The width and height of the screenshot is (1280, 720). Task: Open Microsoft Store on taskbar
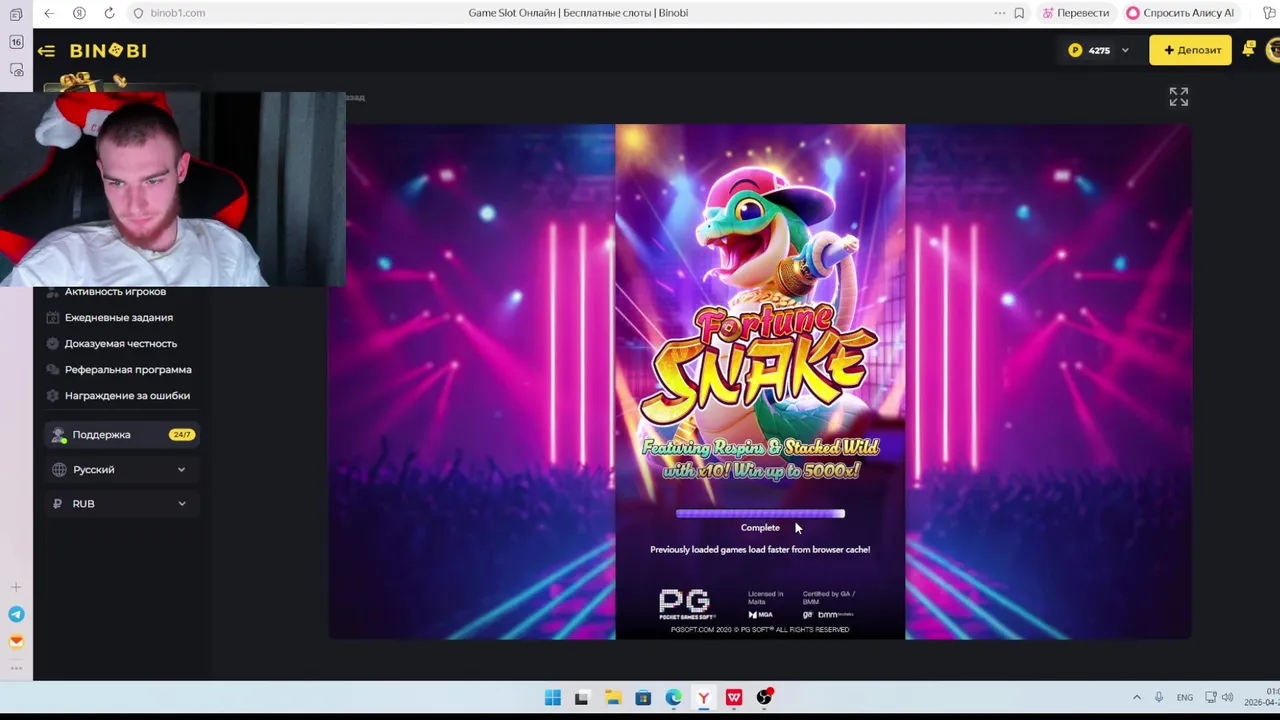643,698
